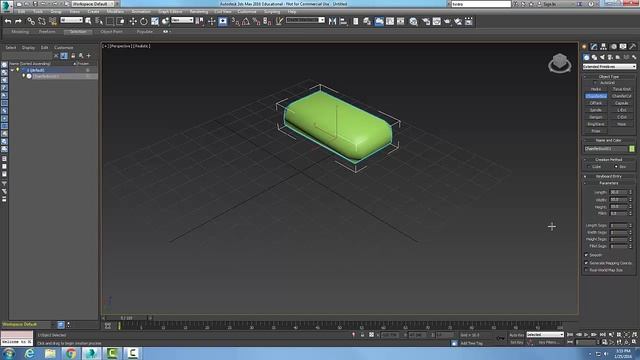This screenshot has height=360, width=640.
Task: Open the Rendering menu
Action: pyautogui.click(x=199, y=12)
